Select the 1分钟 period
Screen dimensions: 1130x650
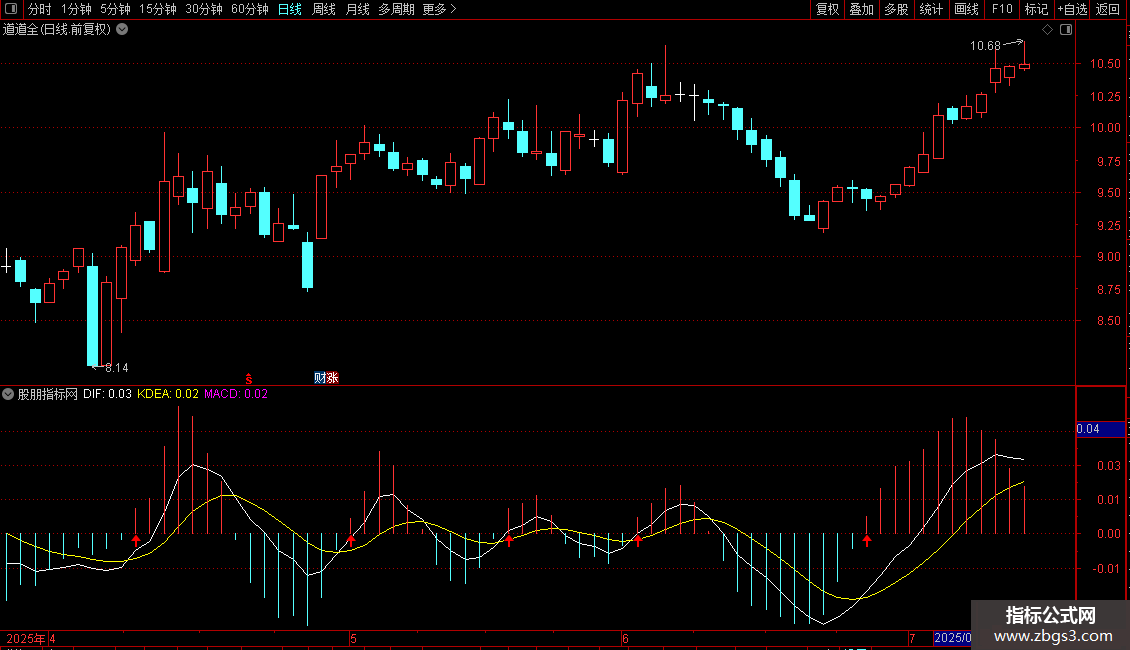76,9
